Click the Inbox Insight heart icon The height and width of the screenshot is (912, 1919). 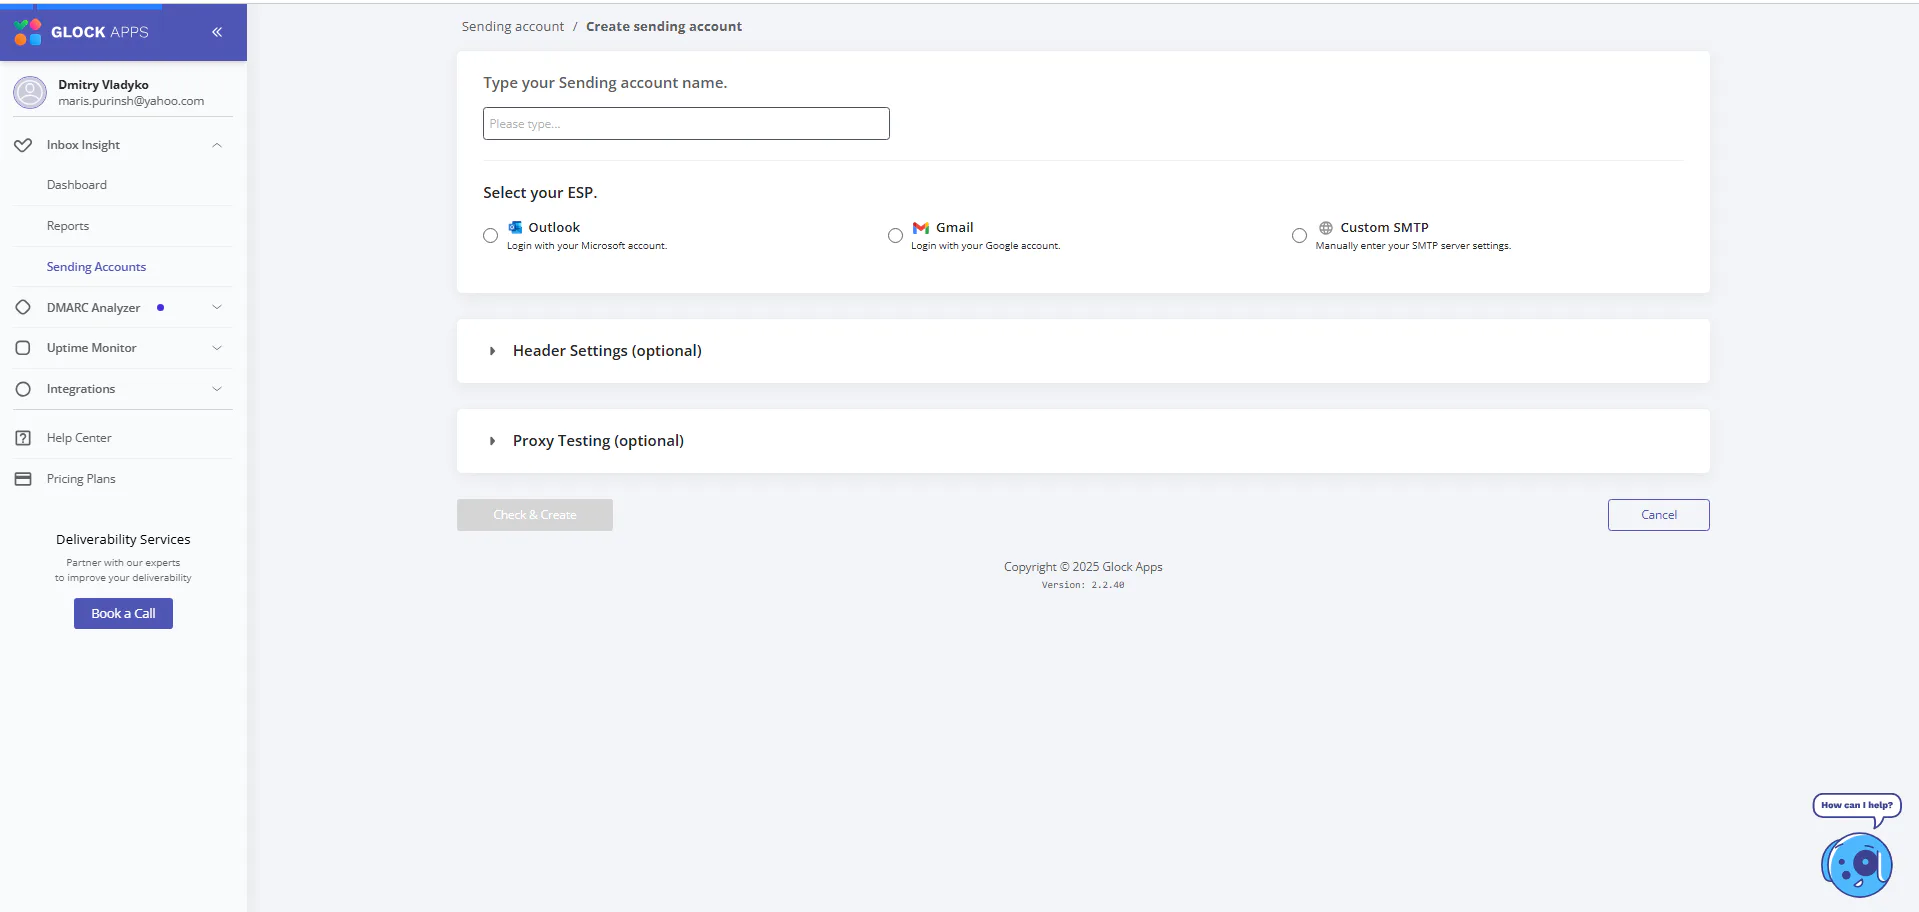[23, 145]
